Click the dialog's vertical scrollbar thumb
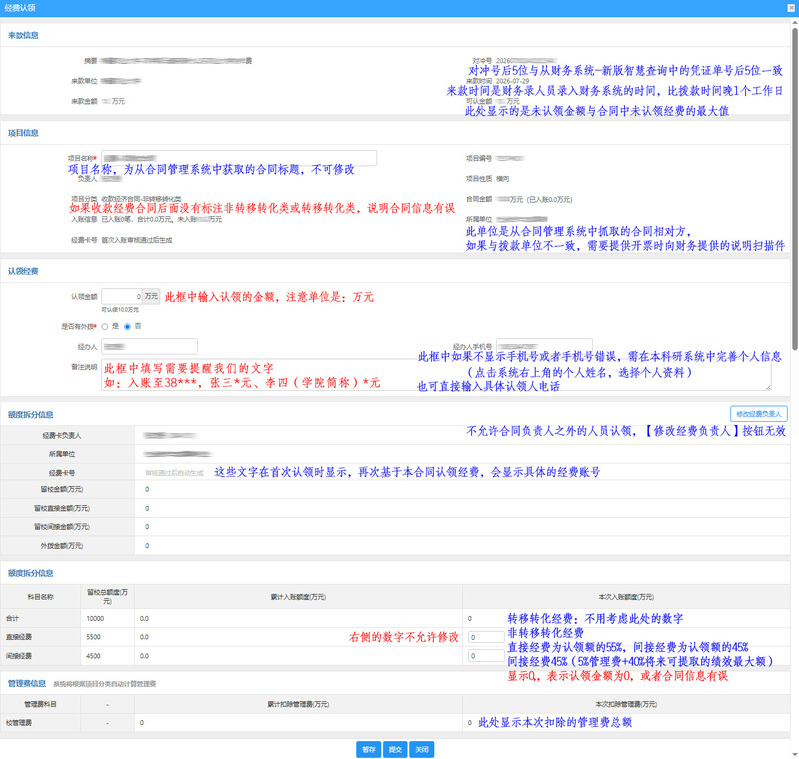Viewport: 799px width, 759px height. click(x=794, y=188)
